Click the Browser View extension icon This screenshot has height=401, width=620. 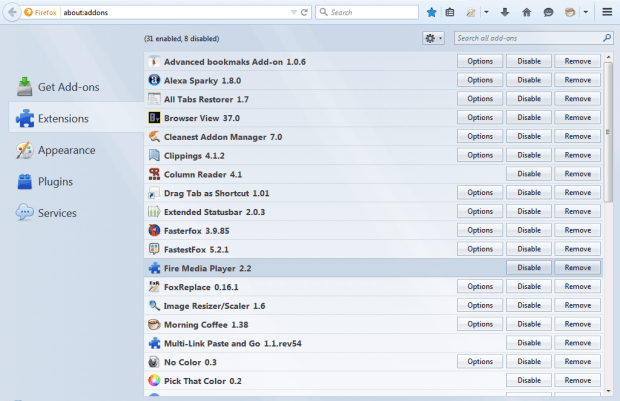coord(154,117)
